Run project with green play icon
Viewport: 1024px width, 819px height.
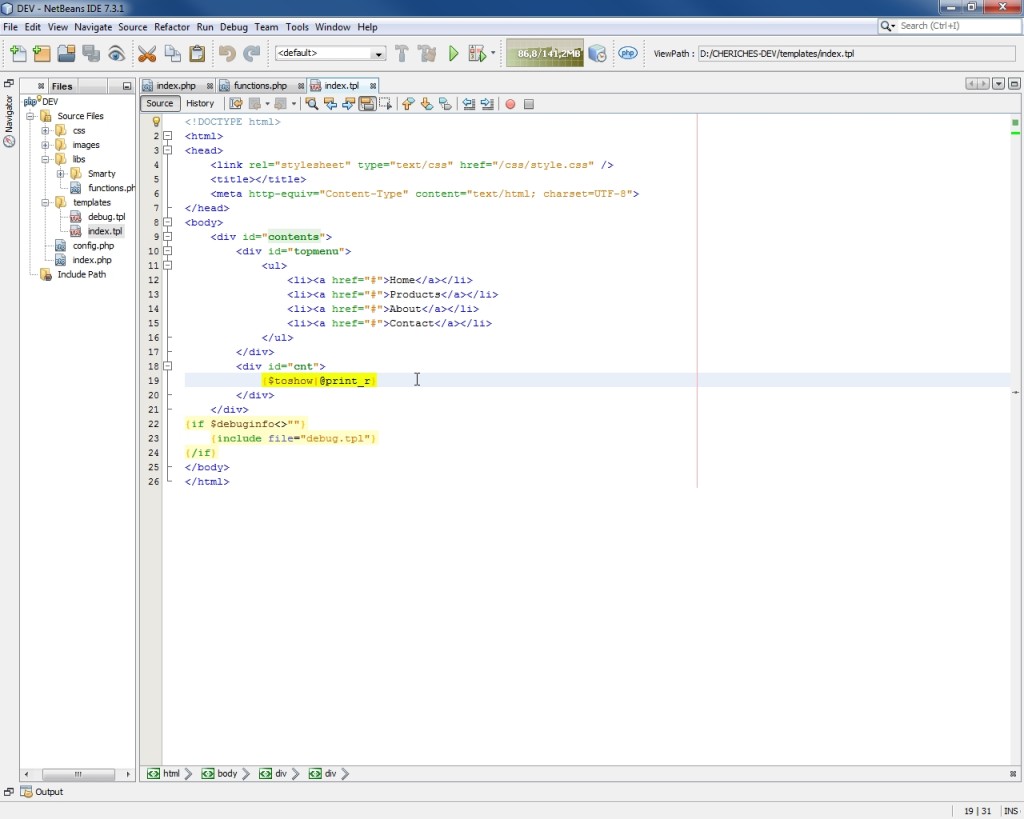pos(453,54)
